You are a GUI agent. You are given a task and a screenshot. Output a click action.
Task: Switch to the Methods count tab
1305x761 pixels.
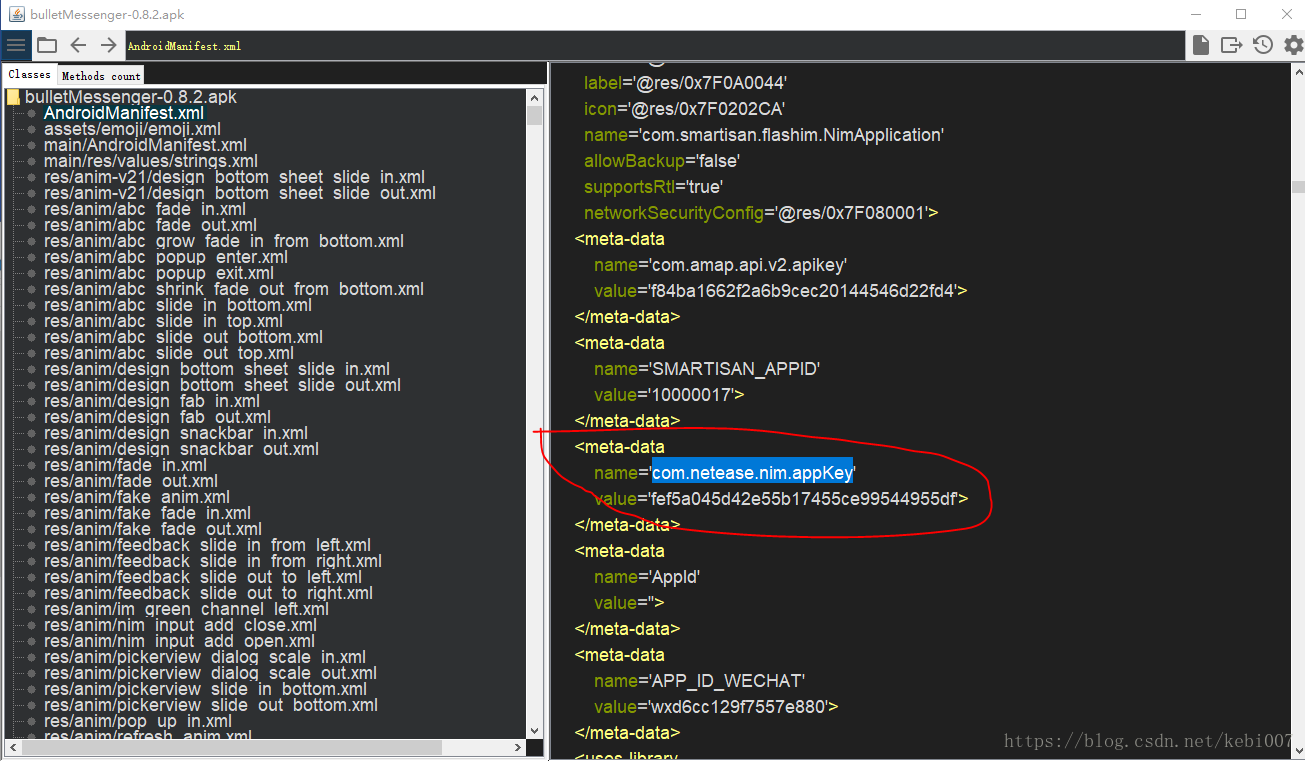coord(101,75)
